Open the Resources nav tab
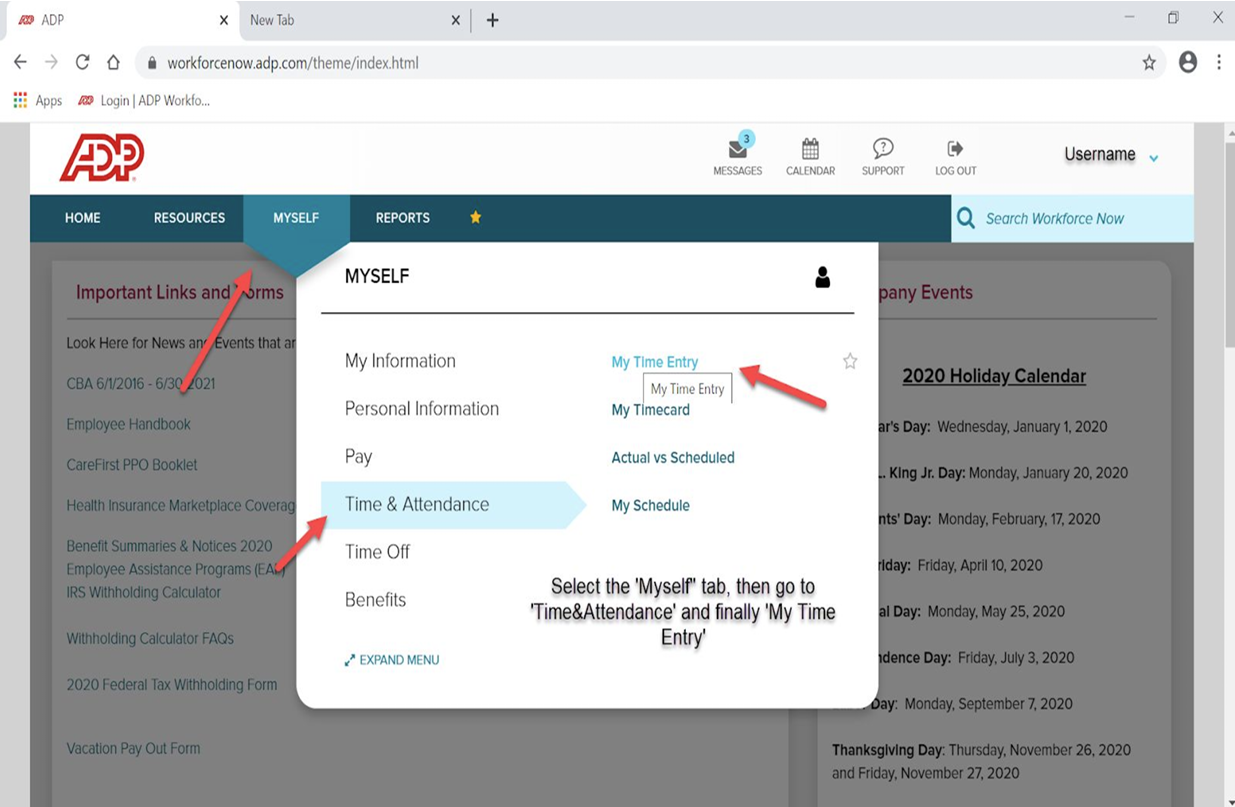The width and height of the screenshot is (1235, 807). 189,218
